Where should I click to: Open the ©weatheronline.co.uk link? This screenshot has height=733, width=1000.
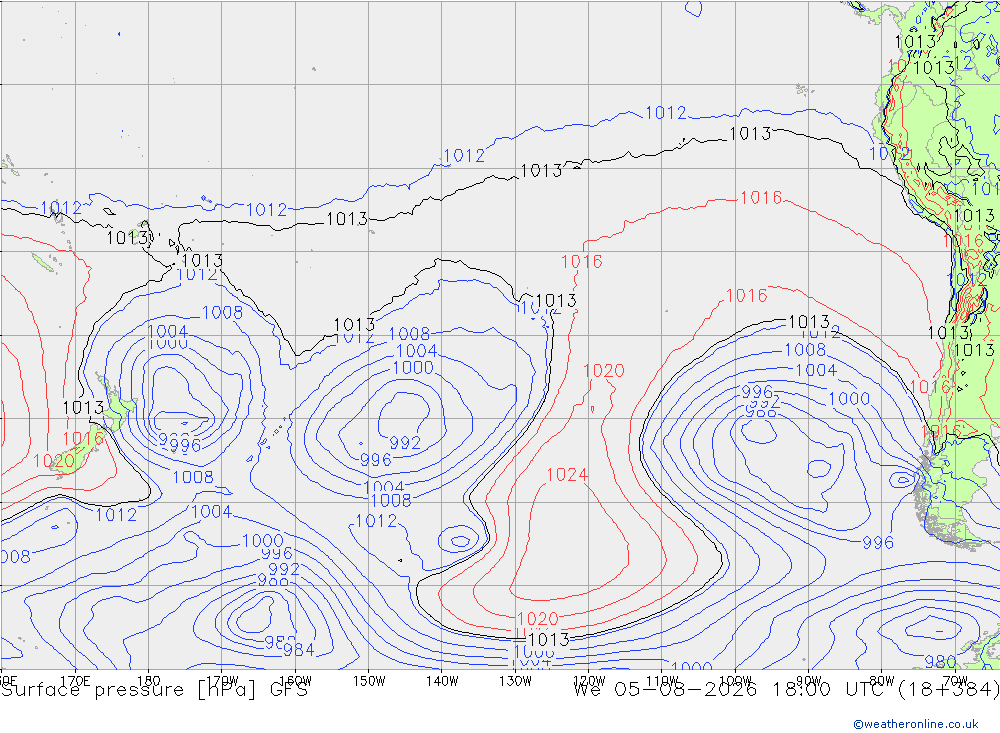coord(916,724)
